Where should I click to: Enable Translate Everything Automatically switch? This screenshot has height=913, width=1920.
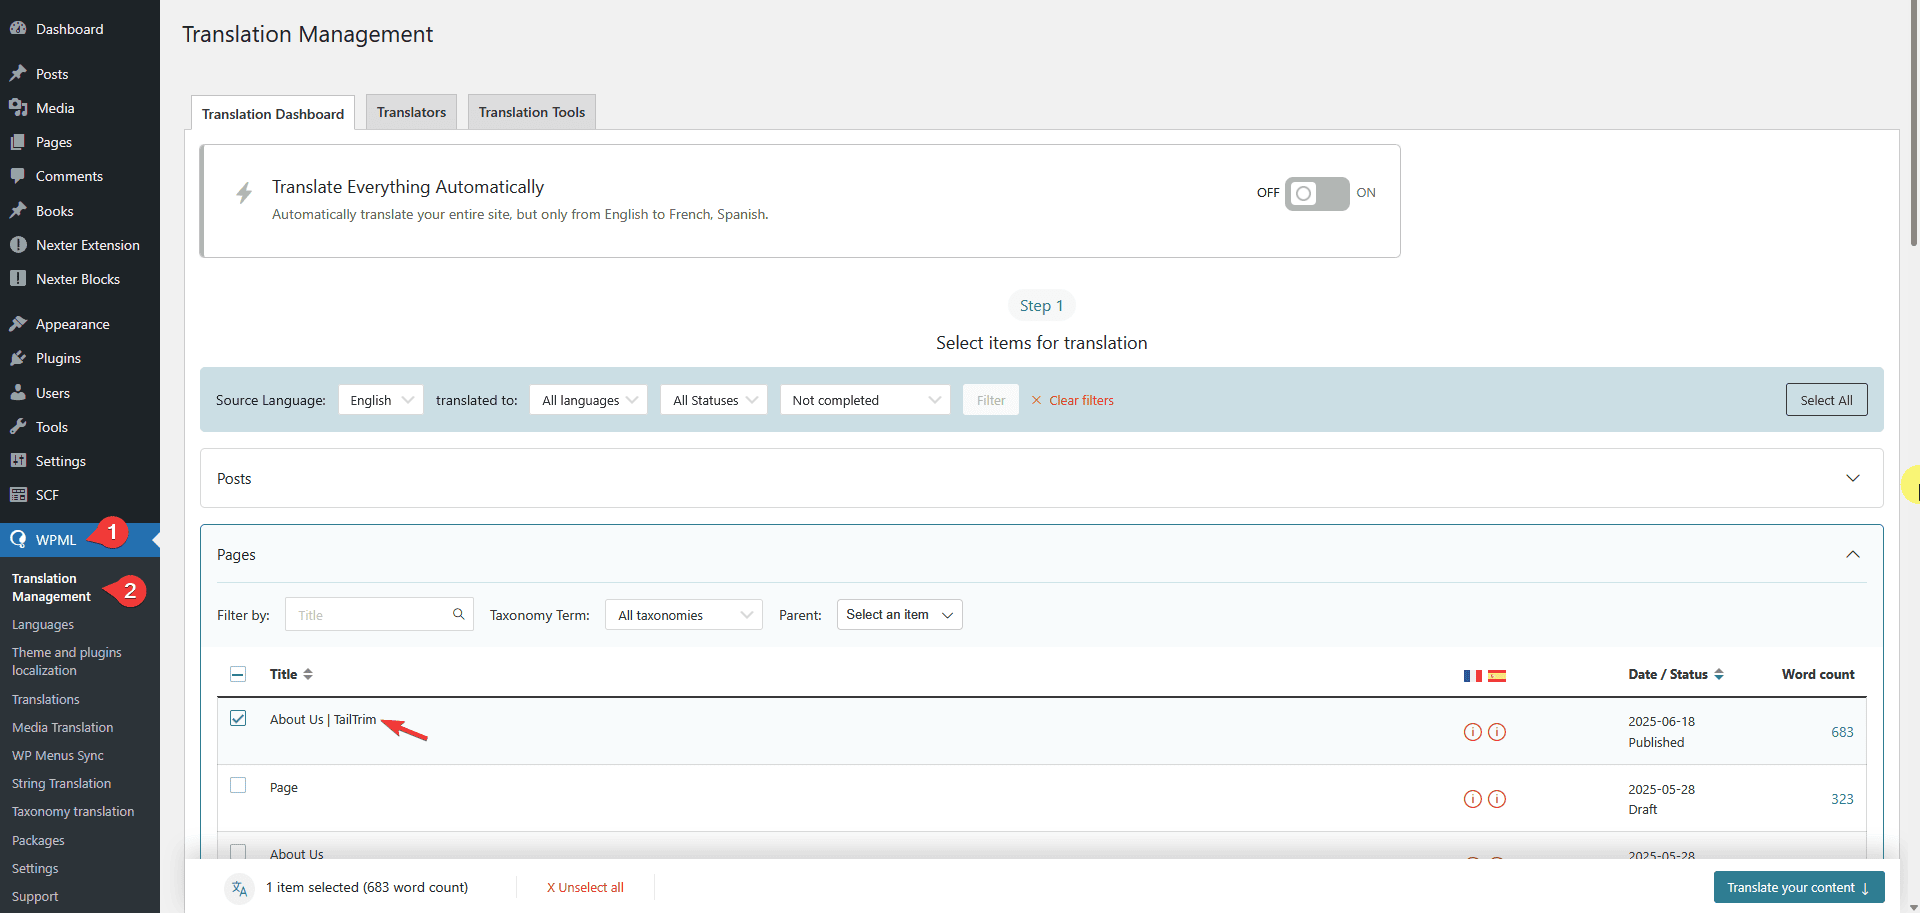[1317, 193]
